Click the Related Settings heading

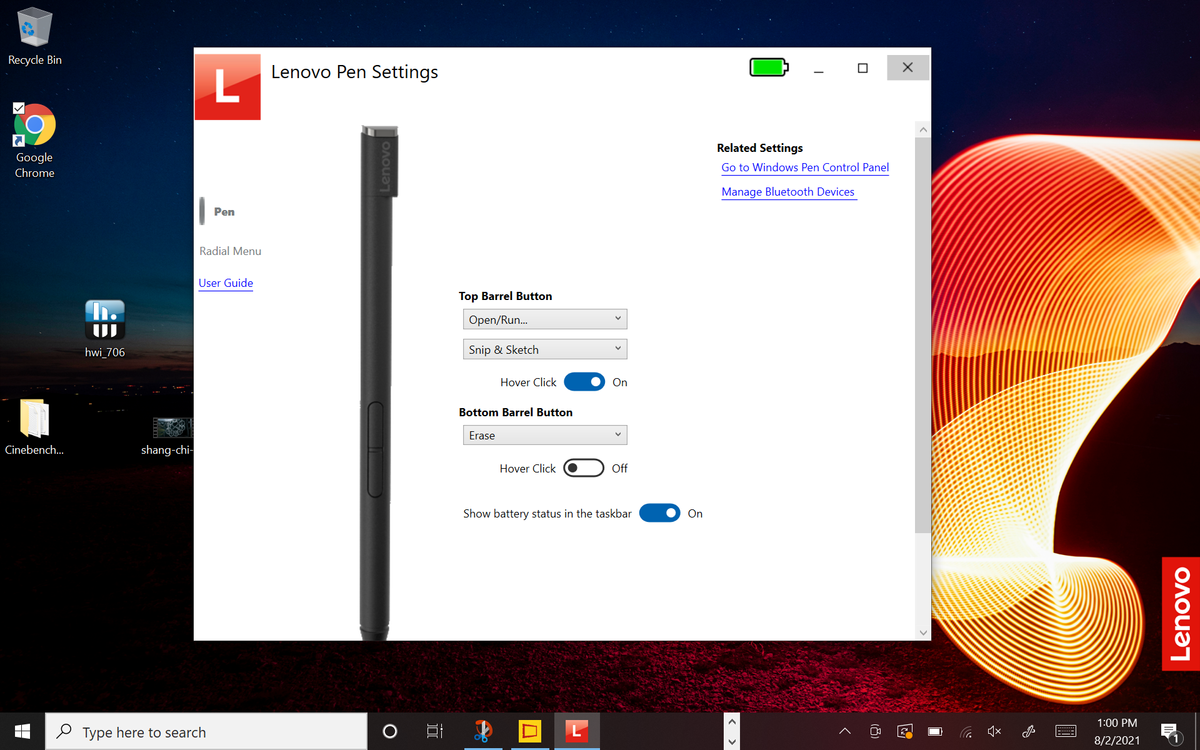click(760, 148)
